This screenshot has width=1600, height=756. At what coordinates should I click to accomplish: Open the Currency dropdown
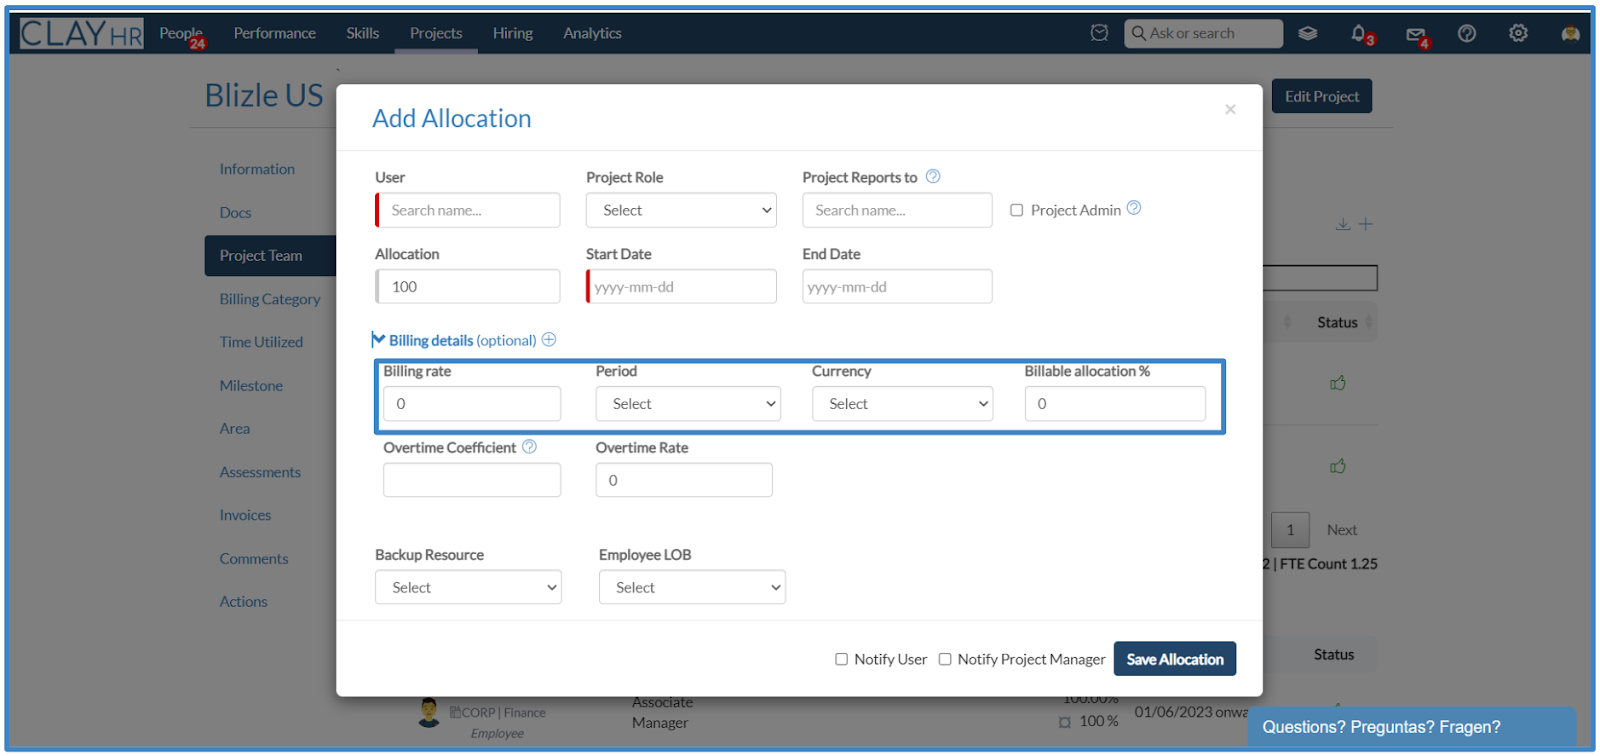(x=903, y=404)
